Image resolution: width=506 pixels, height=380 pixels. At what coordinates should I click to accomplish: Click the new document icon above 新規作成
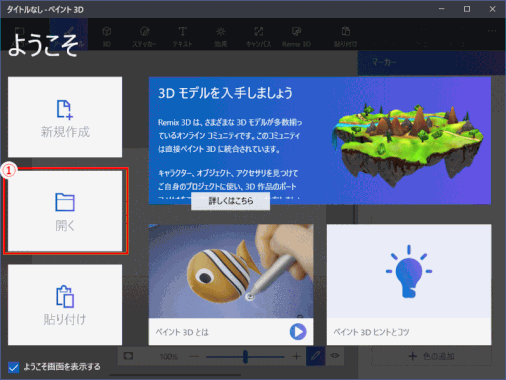coord(65,109)
